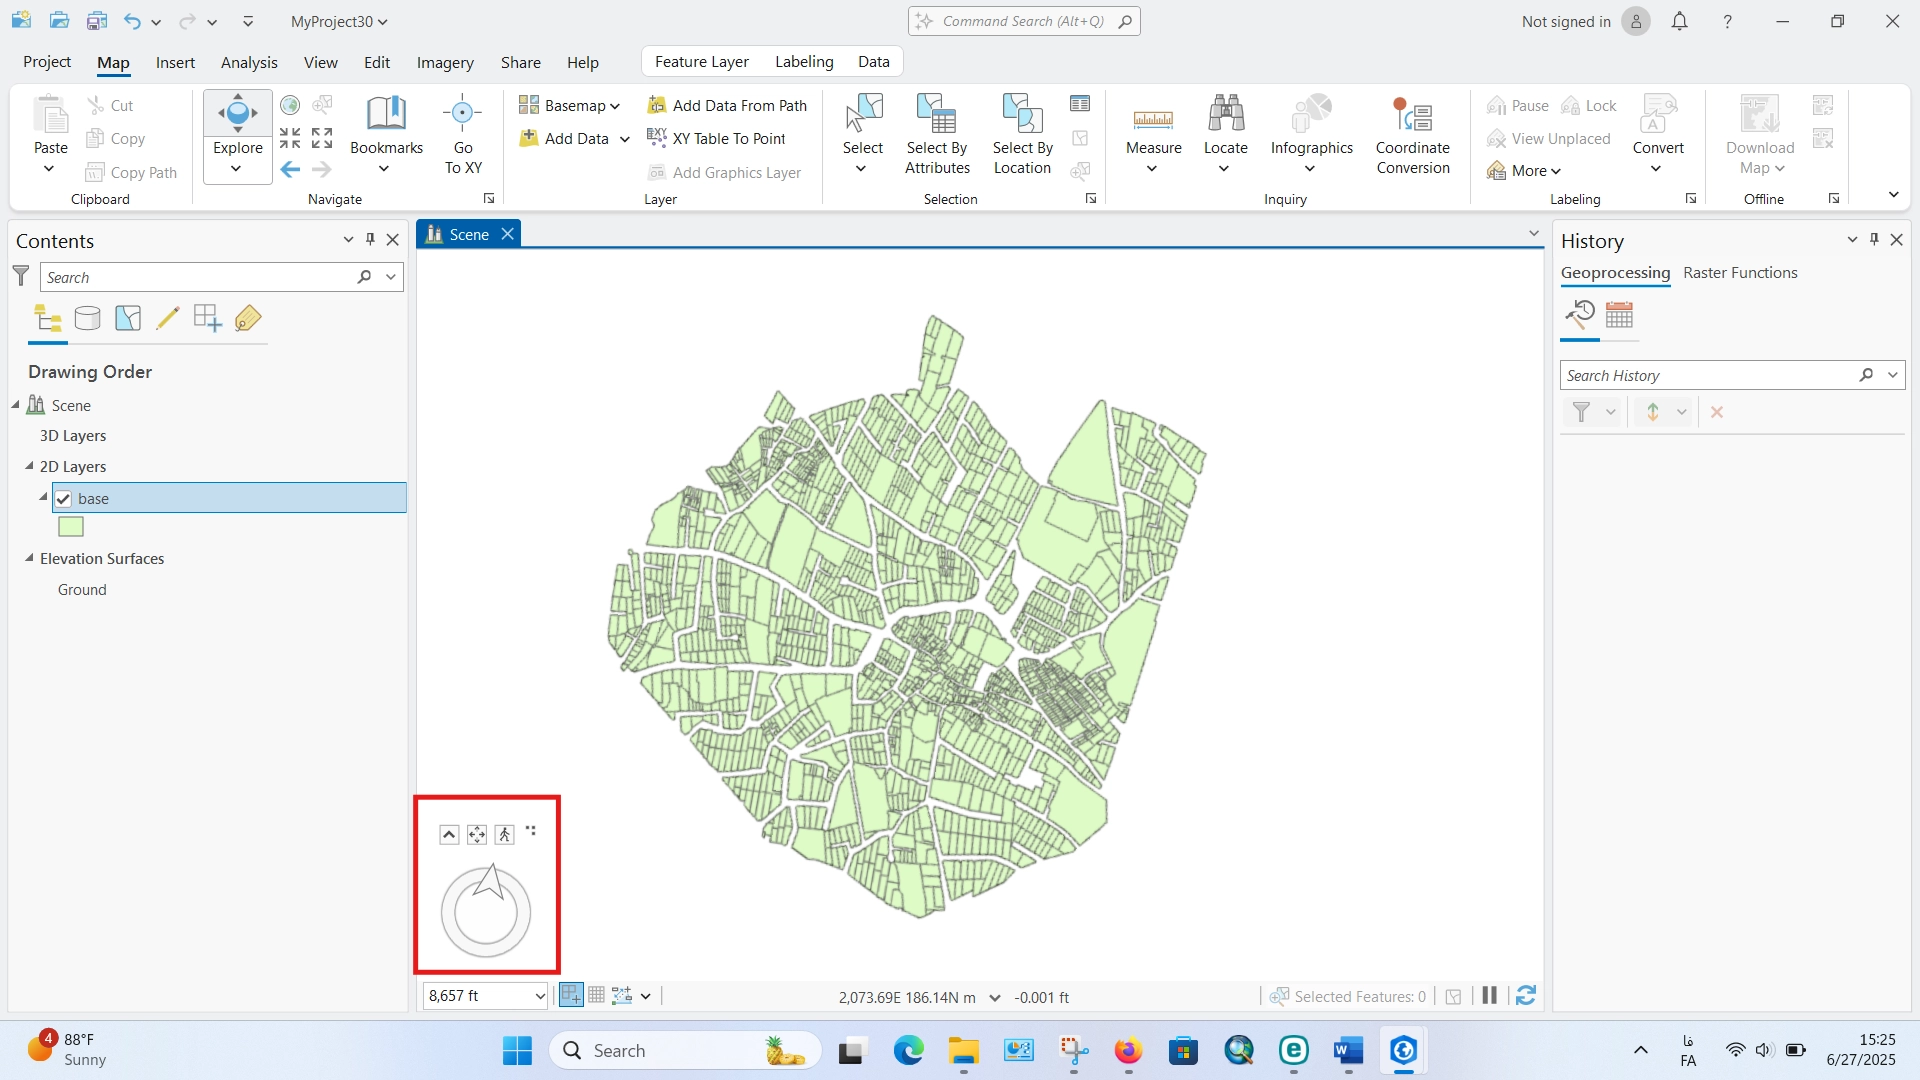
Task: Save the project with the toolbar icon
Action: point(97,21)
